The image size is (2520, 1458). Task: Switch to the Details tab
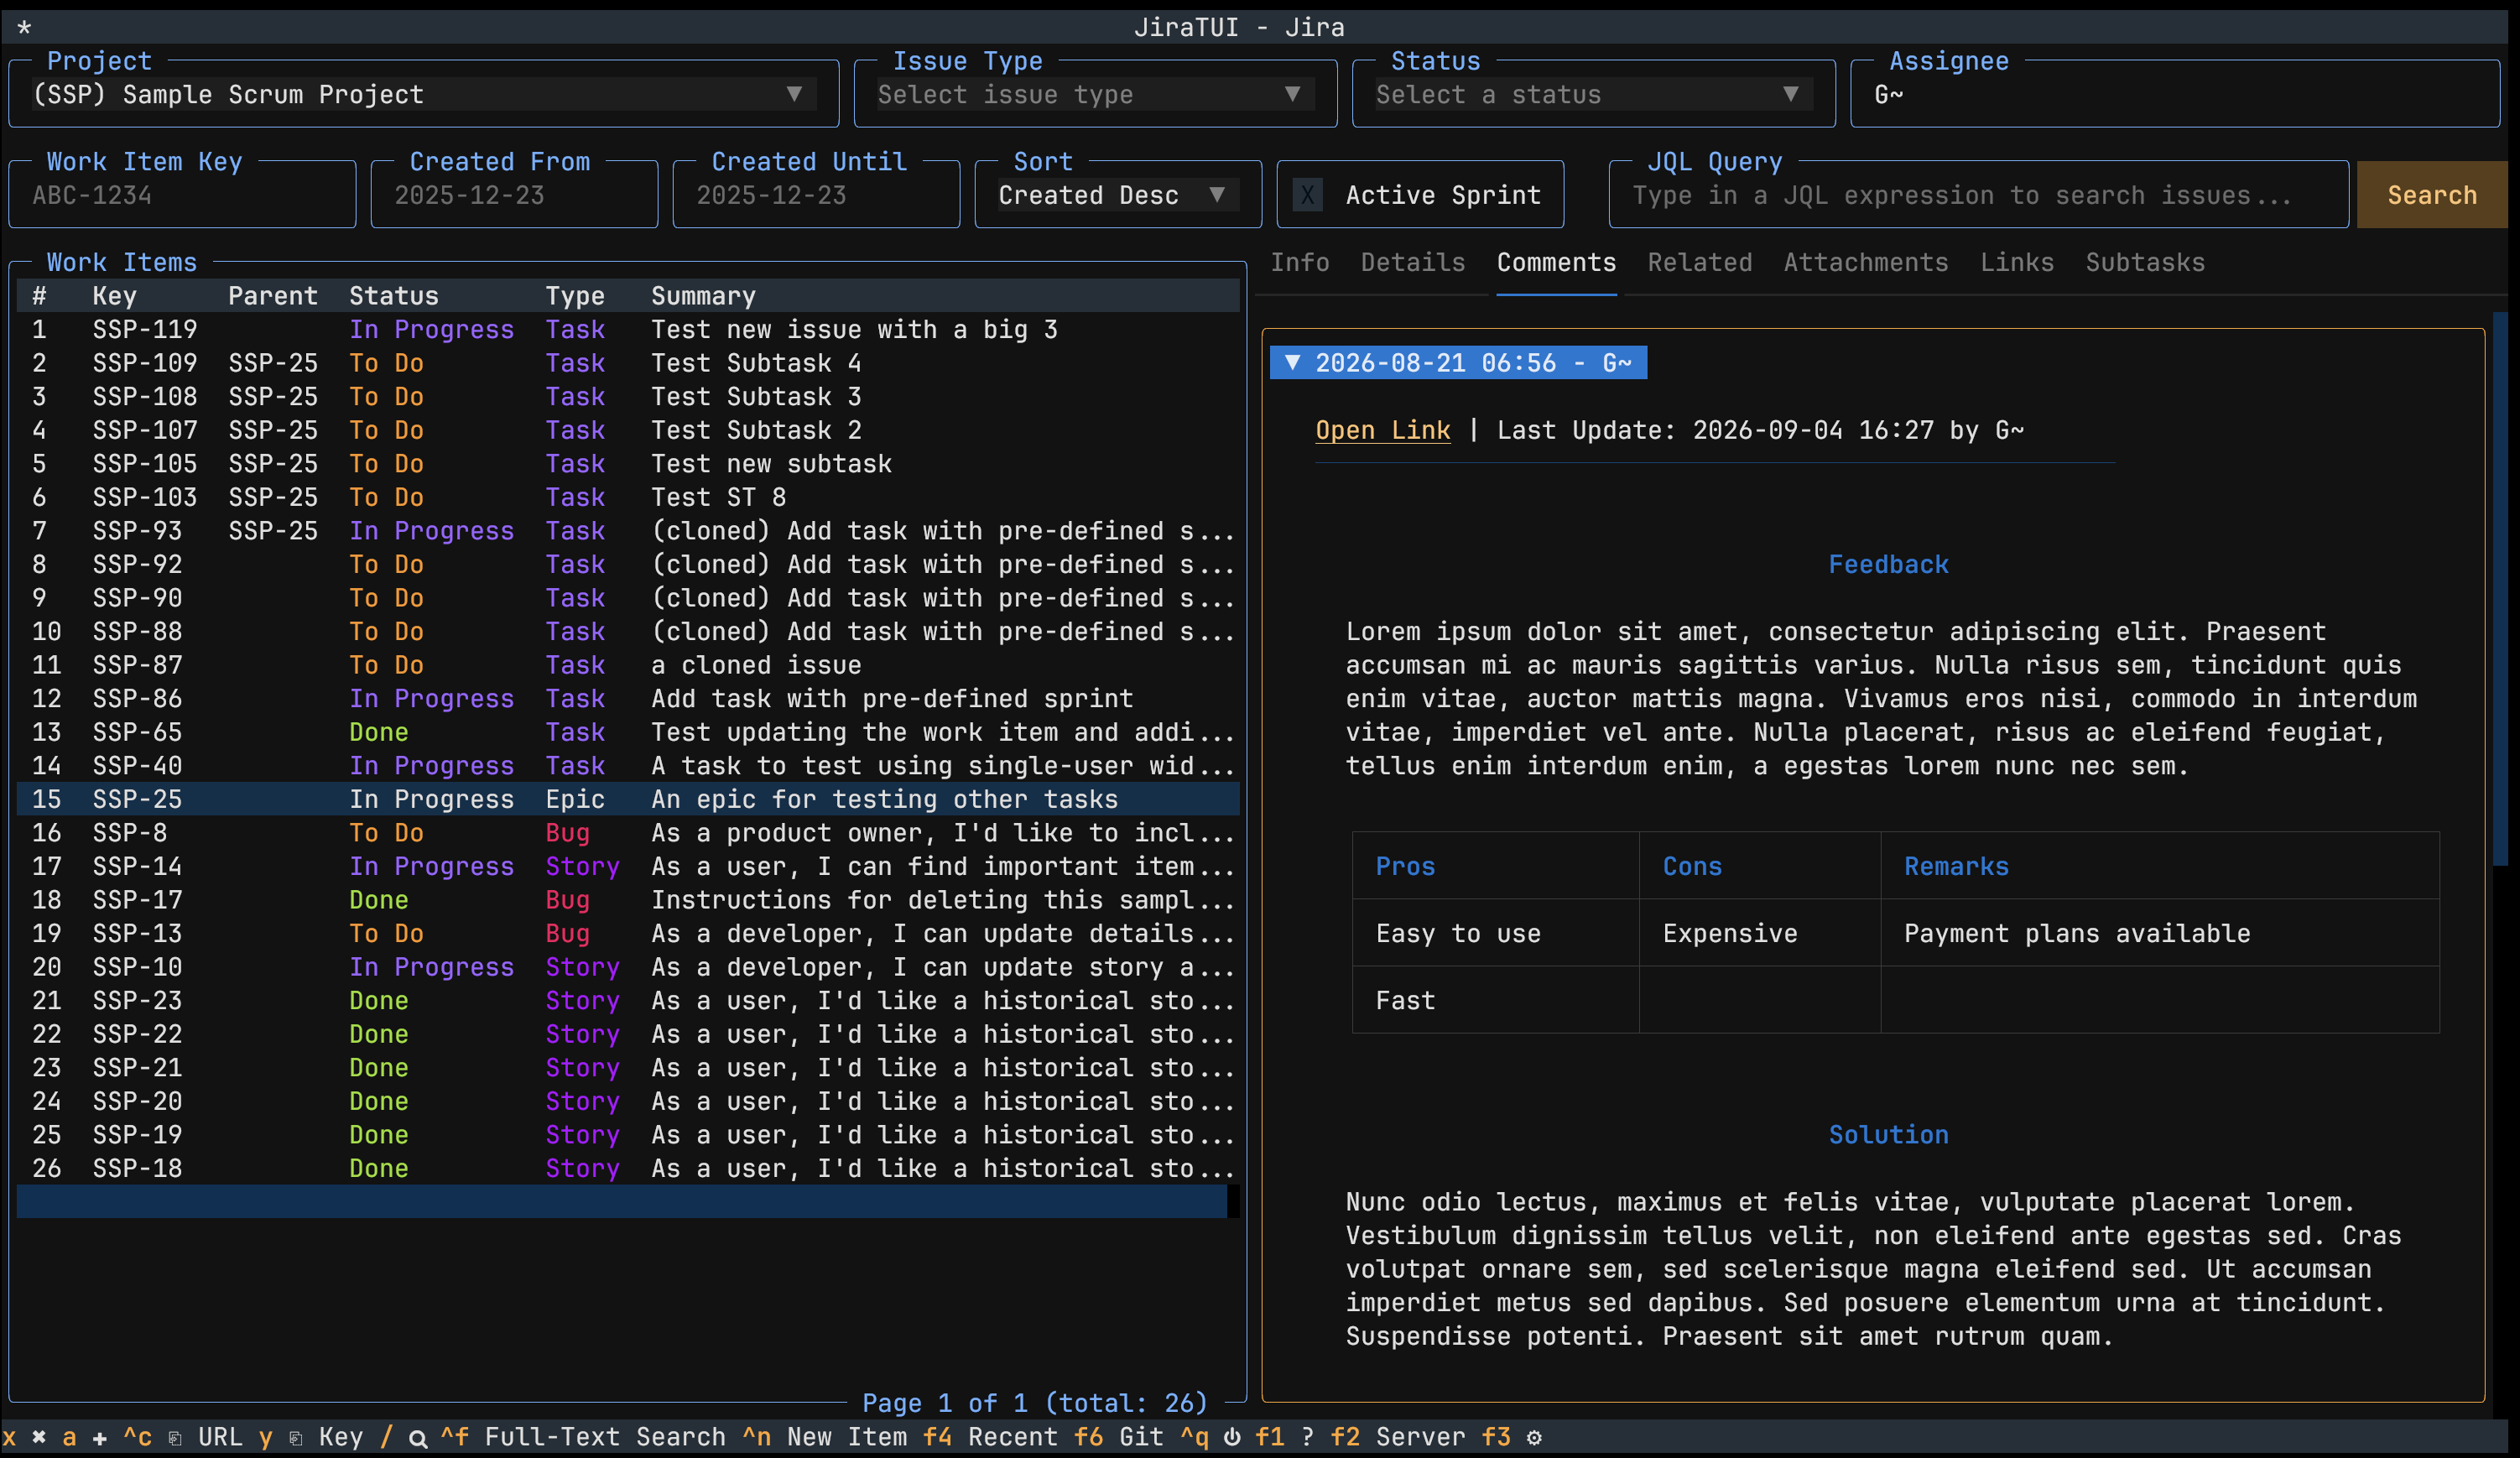point(1412,263)
